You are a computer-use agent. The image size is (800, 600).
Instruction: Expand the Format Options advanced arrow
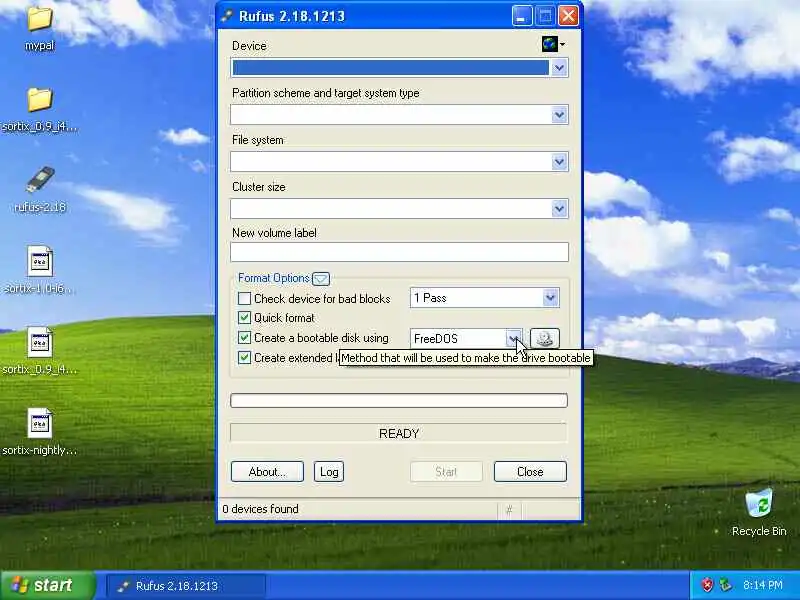[x=321, y=279]
